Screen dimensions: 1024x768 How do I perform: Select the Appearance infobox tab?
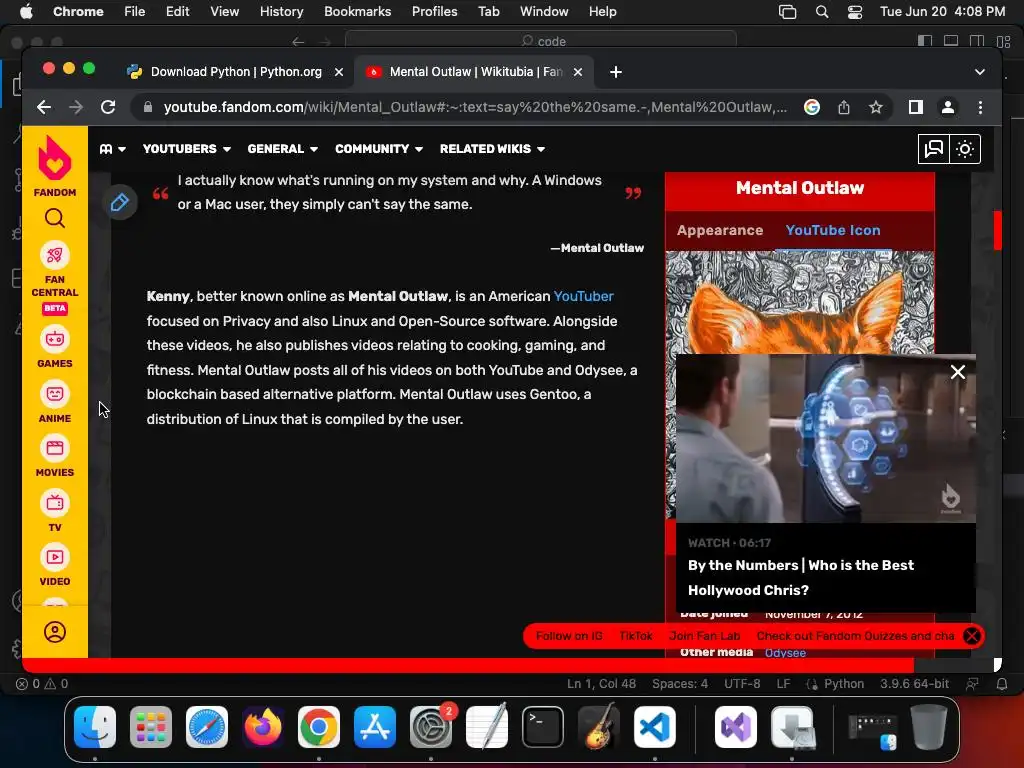point(720,231)
